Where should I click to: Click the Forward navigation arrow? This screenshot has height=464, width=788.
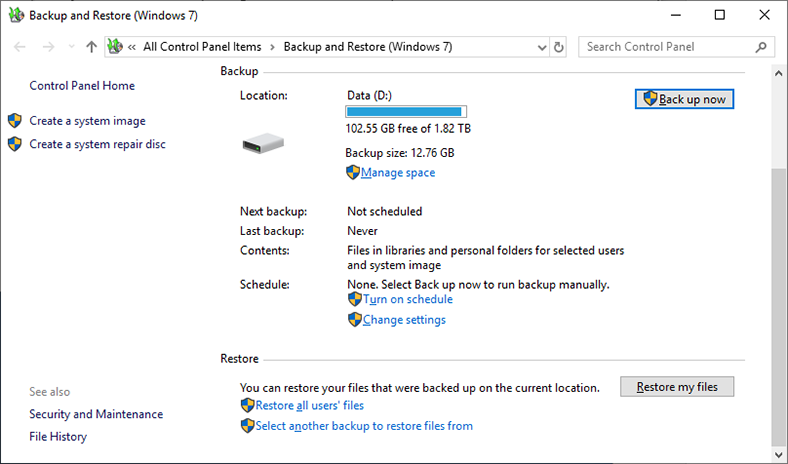click(x=48, y=47)
